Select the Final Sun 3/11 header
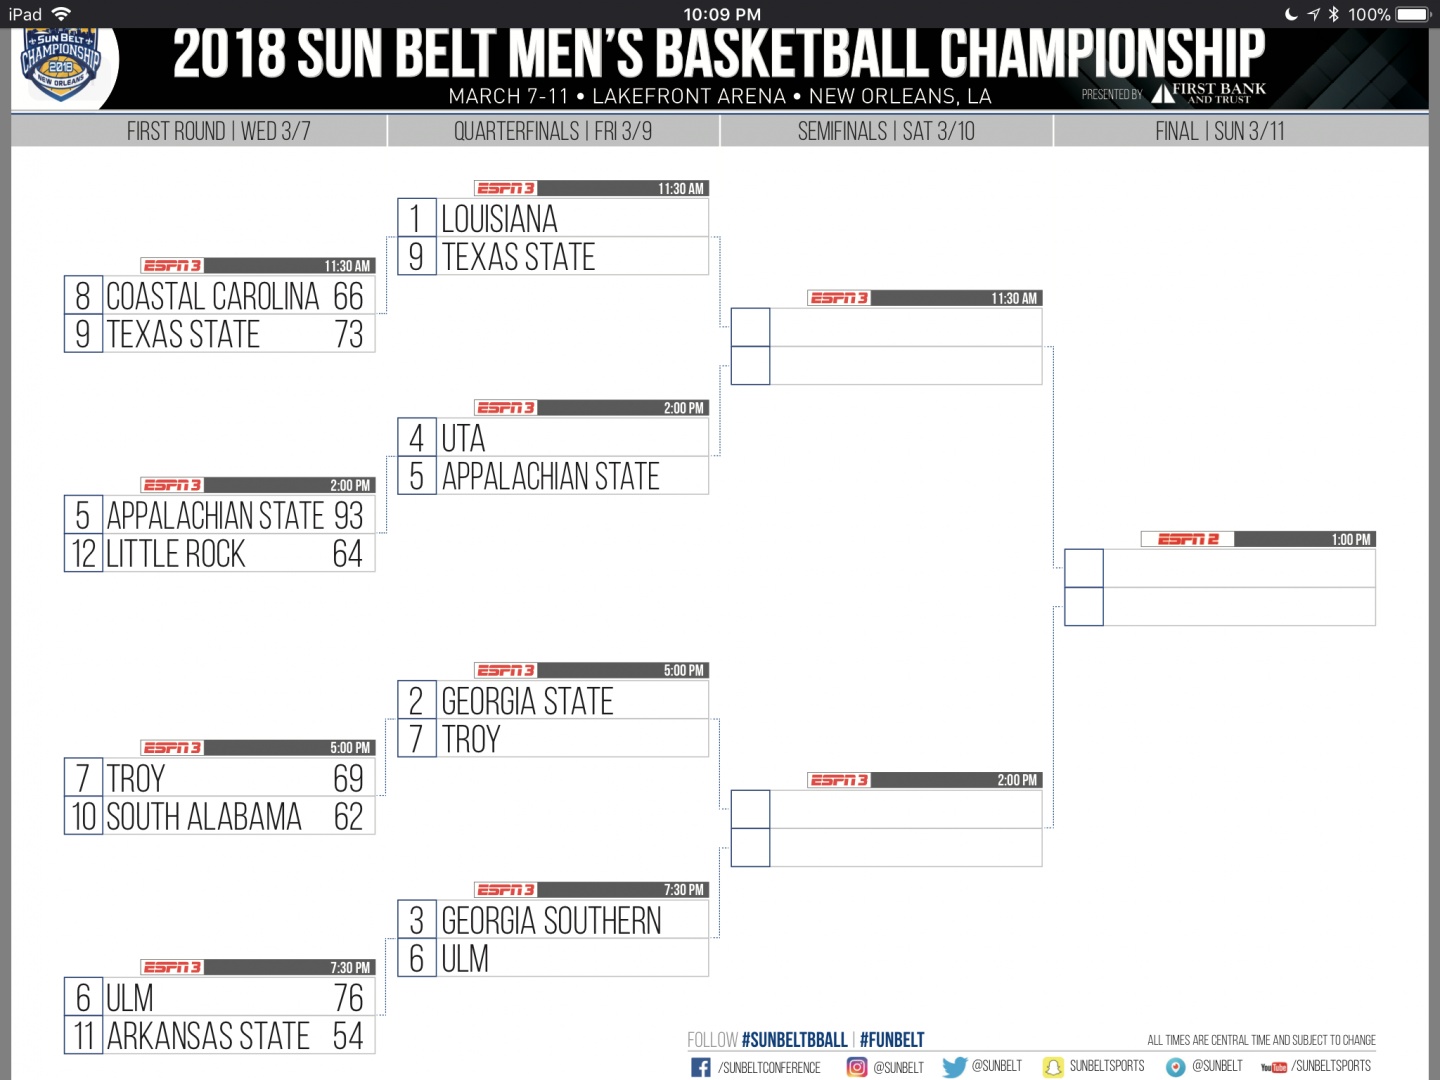 tap(1219, 131)
